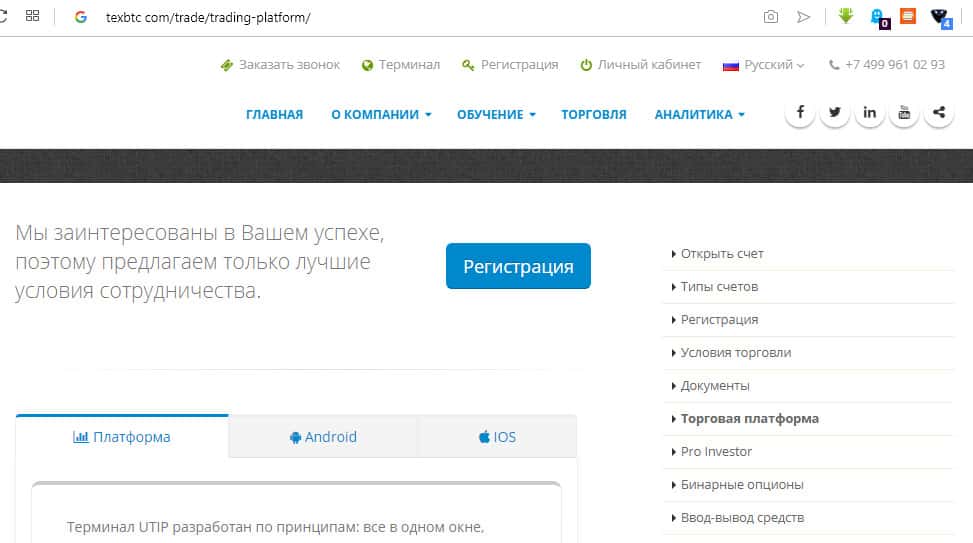The height and width of the screenshot is (543, 973).
Task: Click the globe icon next to Терминал
Action: (x=367, y=65)
